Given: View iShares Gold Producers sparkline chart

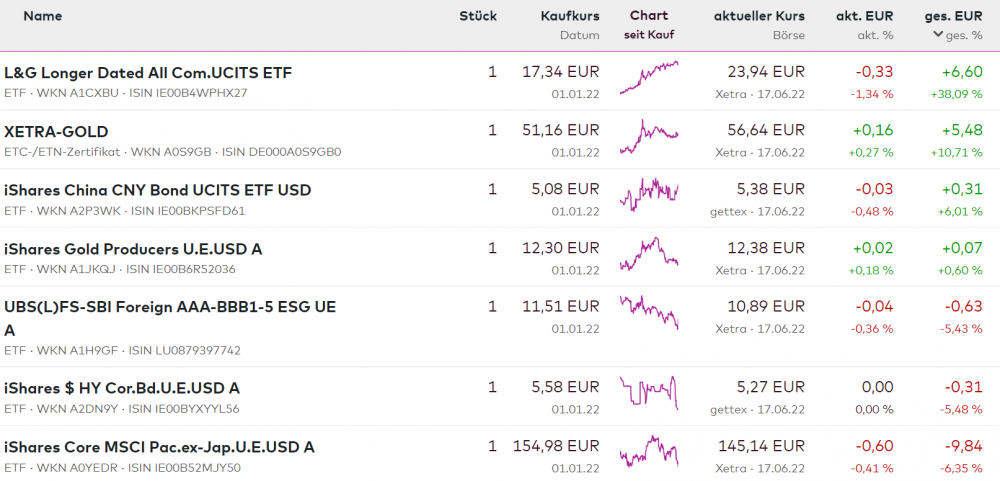Looking at the screenshot, I should [649, 253].
